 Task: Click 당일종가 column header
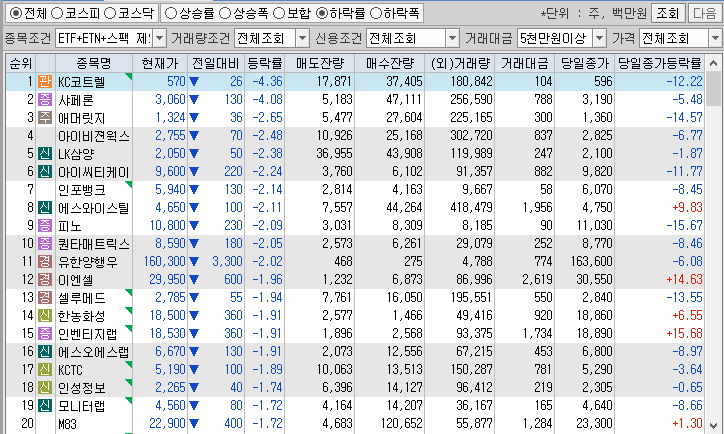(x=585, y=63)
